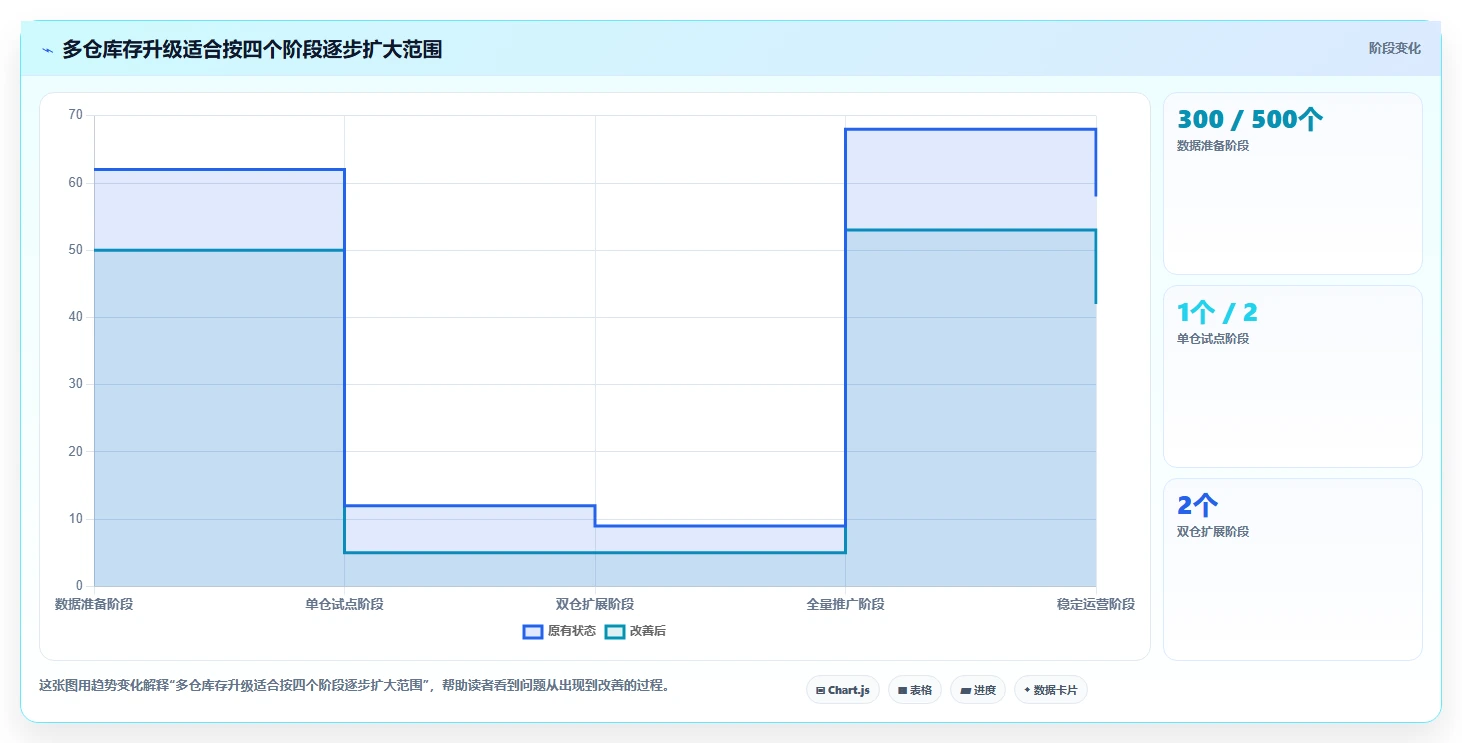Click the 阶段变化 label in the header

1394,49
